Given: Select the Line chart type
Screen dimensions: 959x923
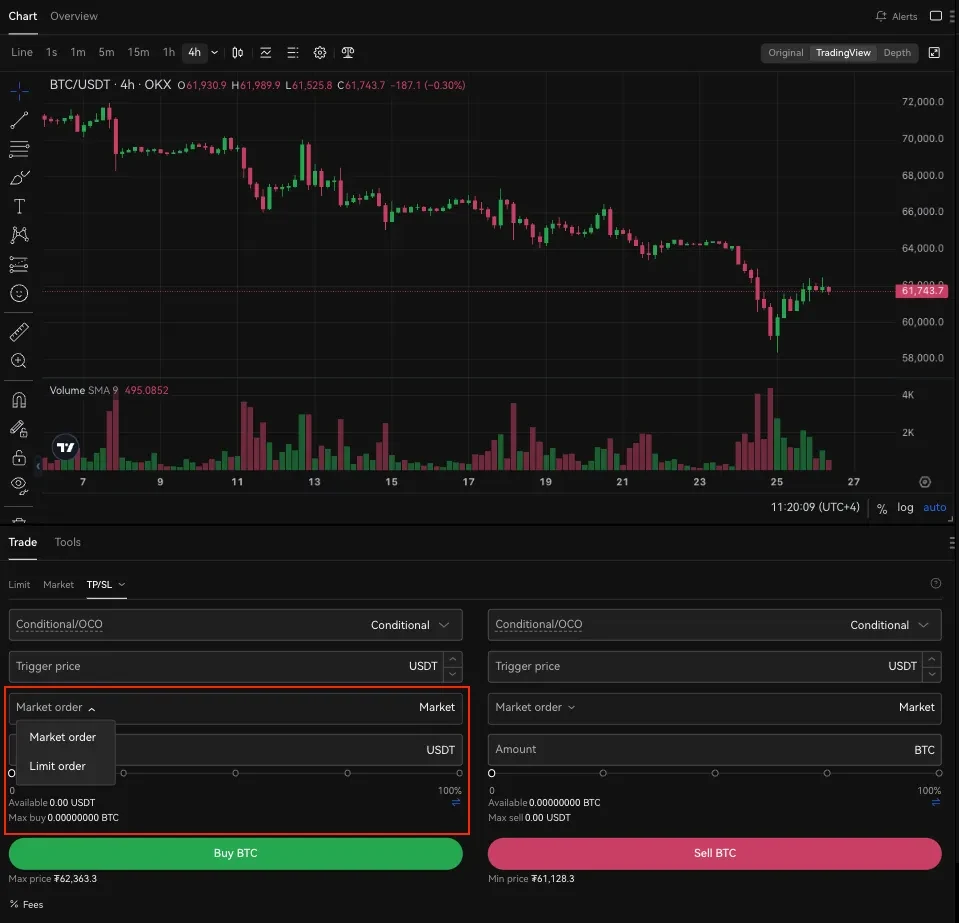Looking at the screenshot, I should coord(22,53).
